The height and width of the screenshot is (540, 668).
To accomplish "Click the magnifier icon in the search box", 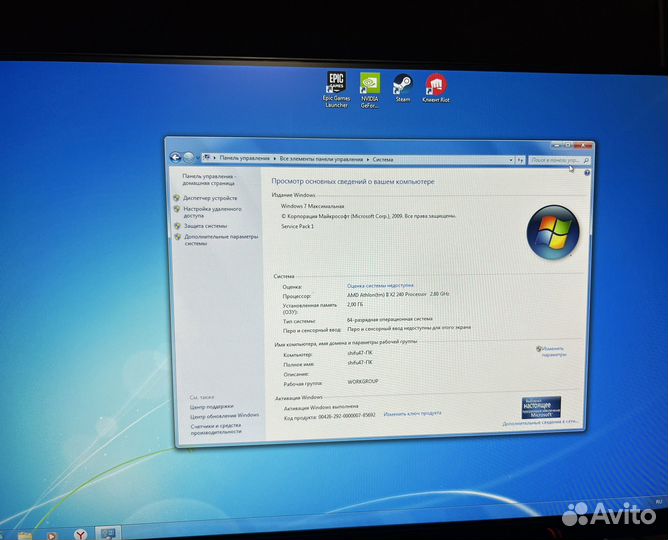I will [585, 161].
